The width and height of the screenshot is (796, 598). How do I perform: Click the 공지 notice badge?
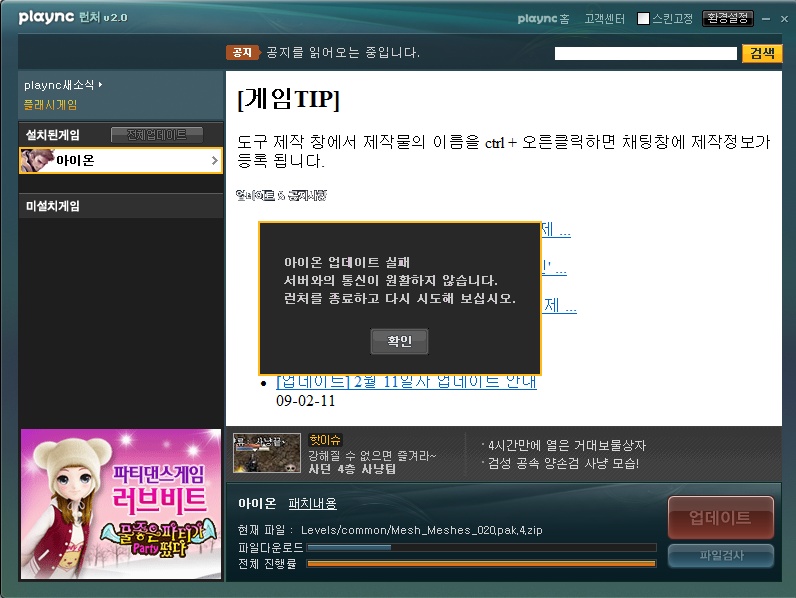click(x=242, y=52)
